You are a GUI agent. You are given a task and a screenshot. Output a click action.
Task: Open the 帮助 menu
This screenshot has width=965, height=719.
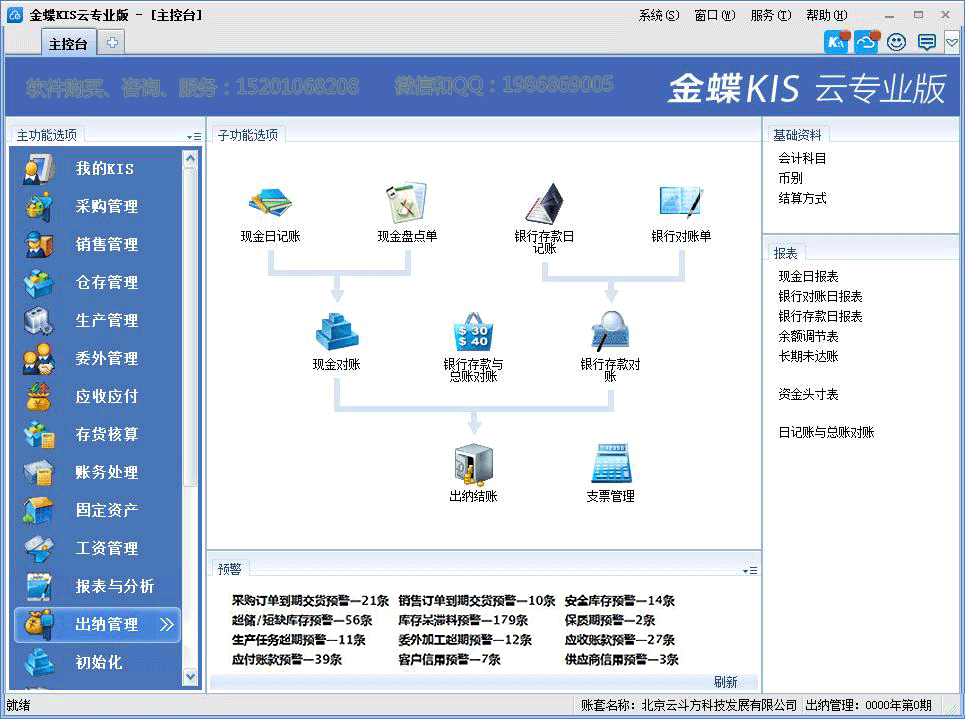tap(825, 15)
